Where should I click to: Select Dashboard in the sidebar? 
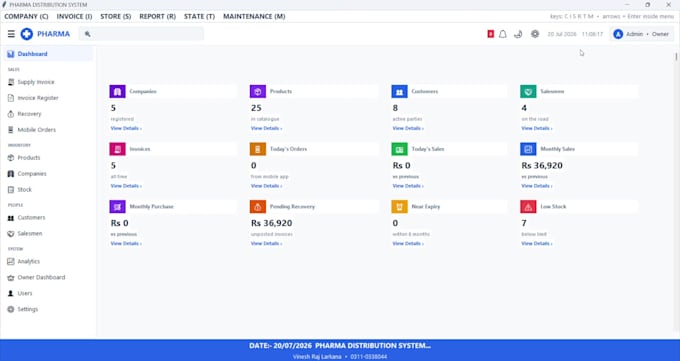point(47,54)
